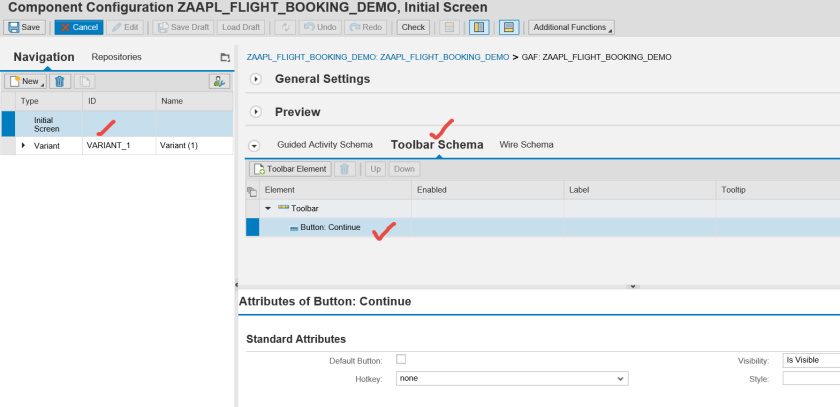Image resolution: width=840 pixels, height=407 pixels.
Task: Delete the selected toolbar element via trash icon
Action: 346,169
